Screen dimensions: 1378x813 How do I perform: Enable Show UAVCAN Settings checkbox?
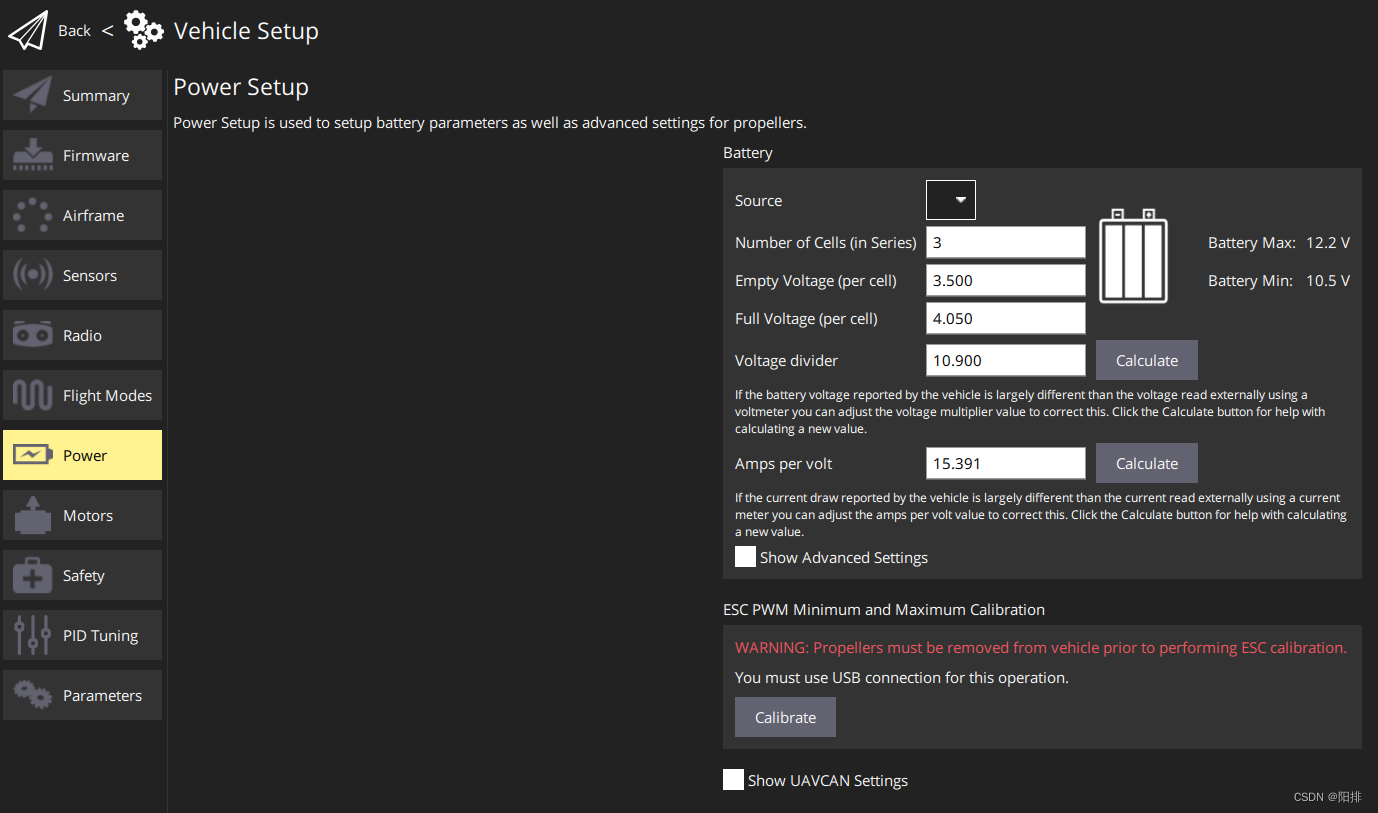733,780
